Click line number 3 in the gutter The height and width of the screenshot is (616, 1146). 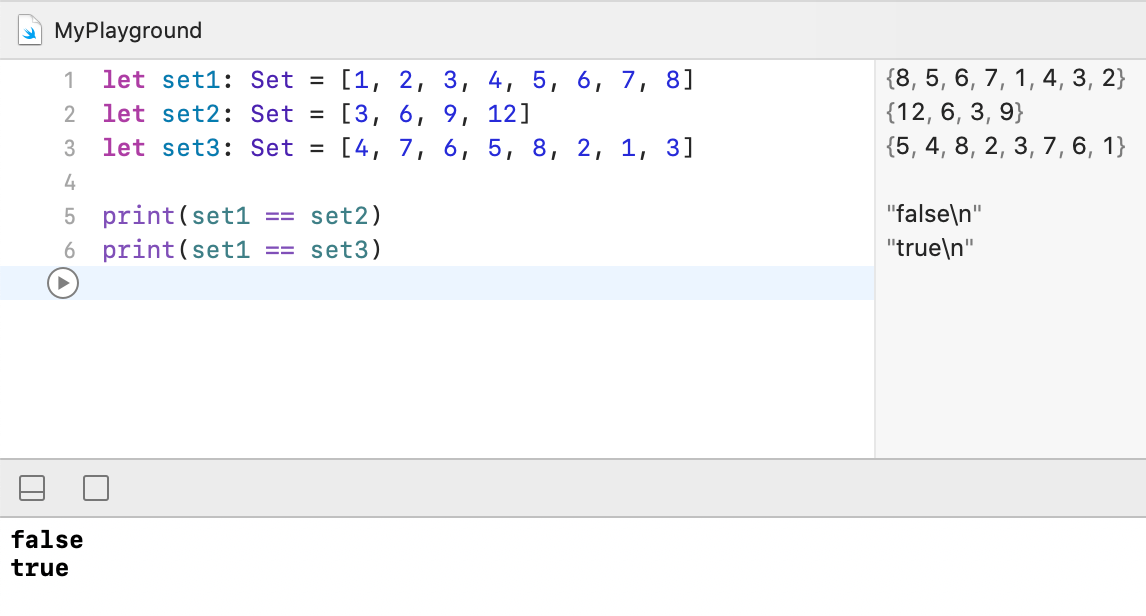[x=69, y=148]
